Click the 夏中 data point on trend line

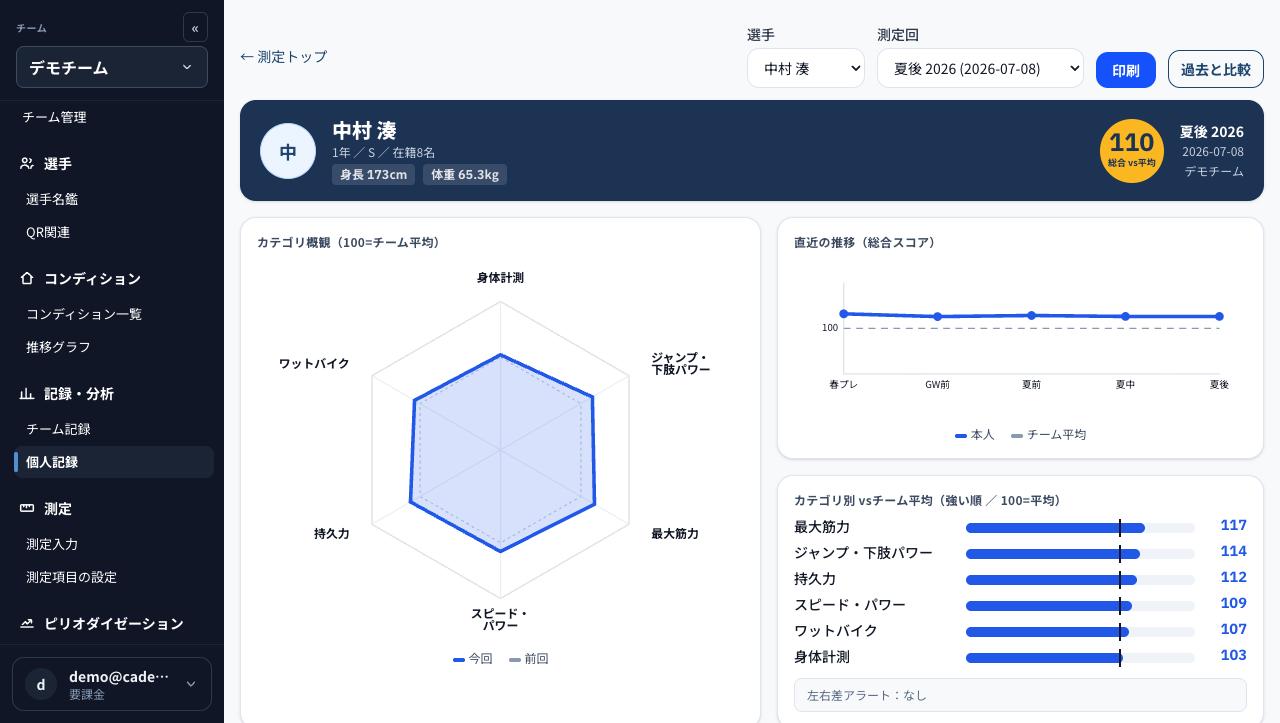[x=1126, y=317]
